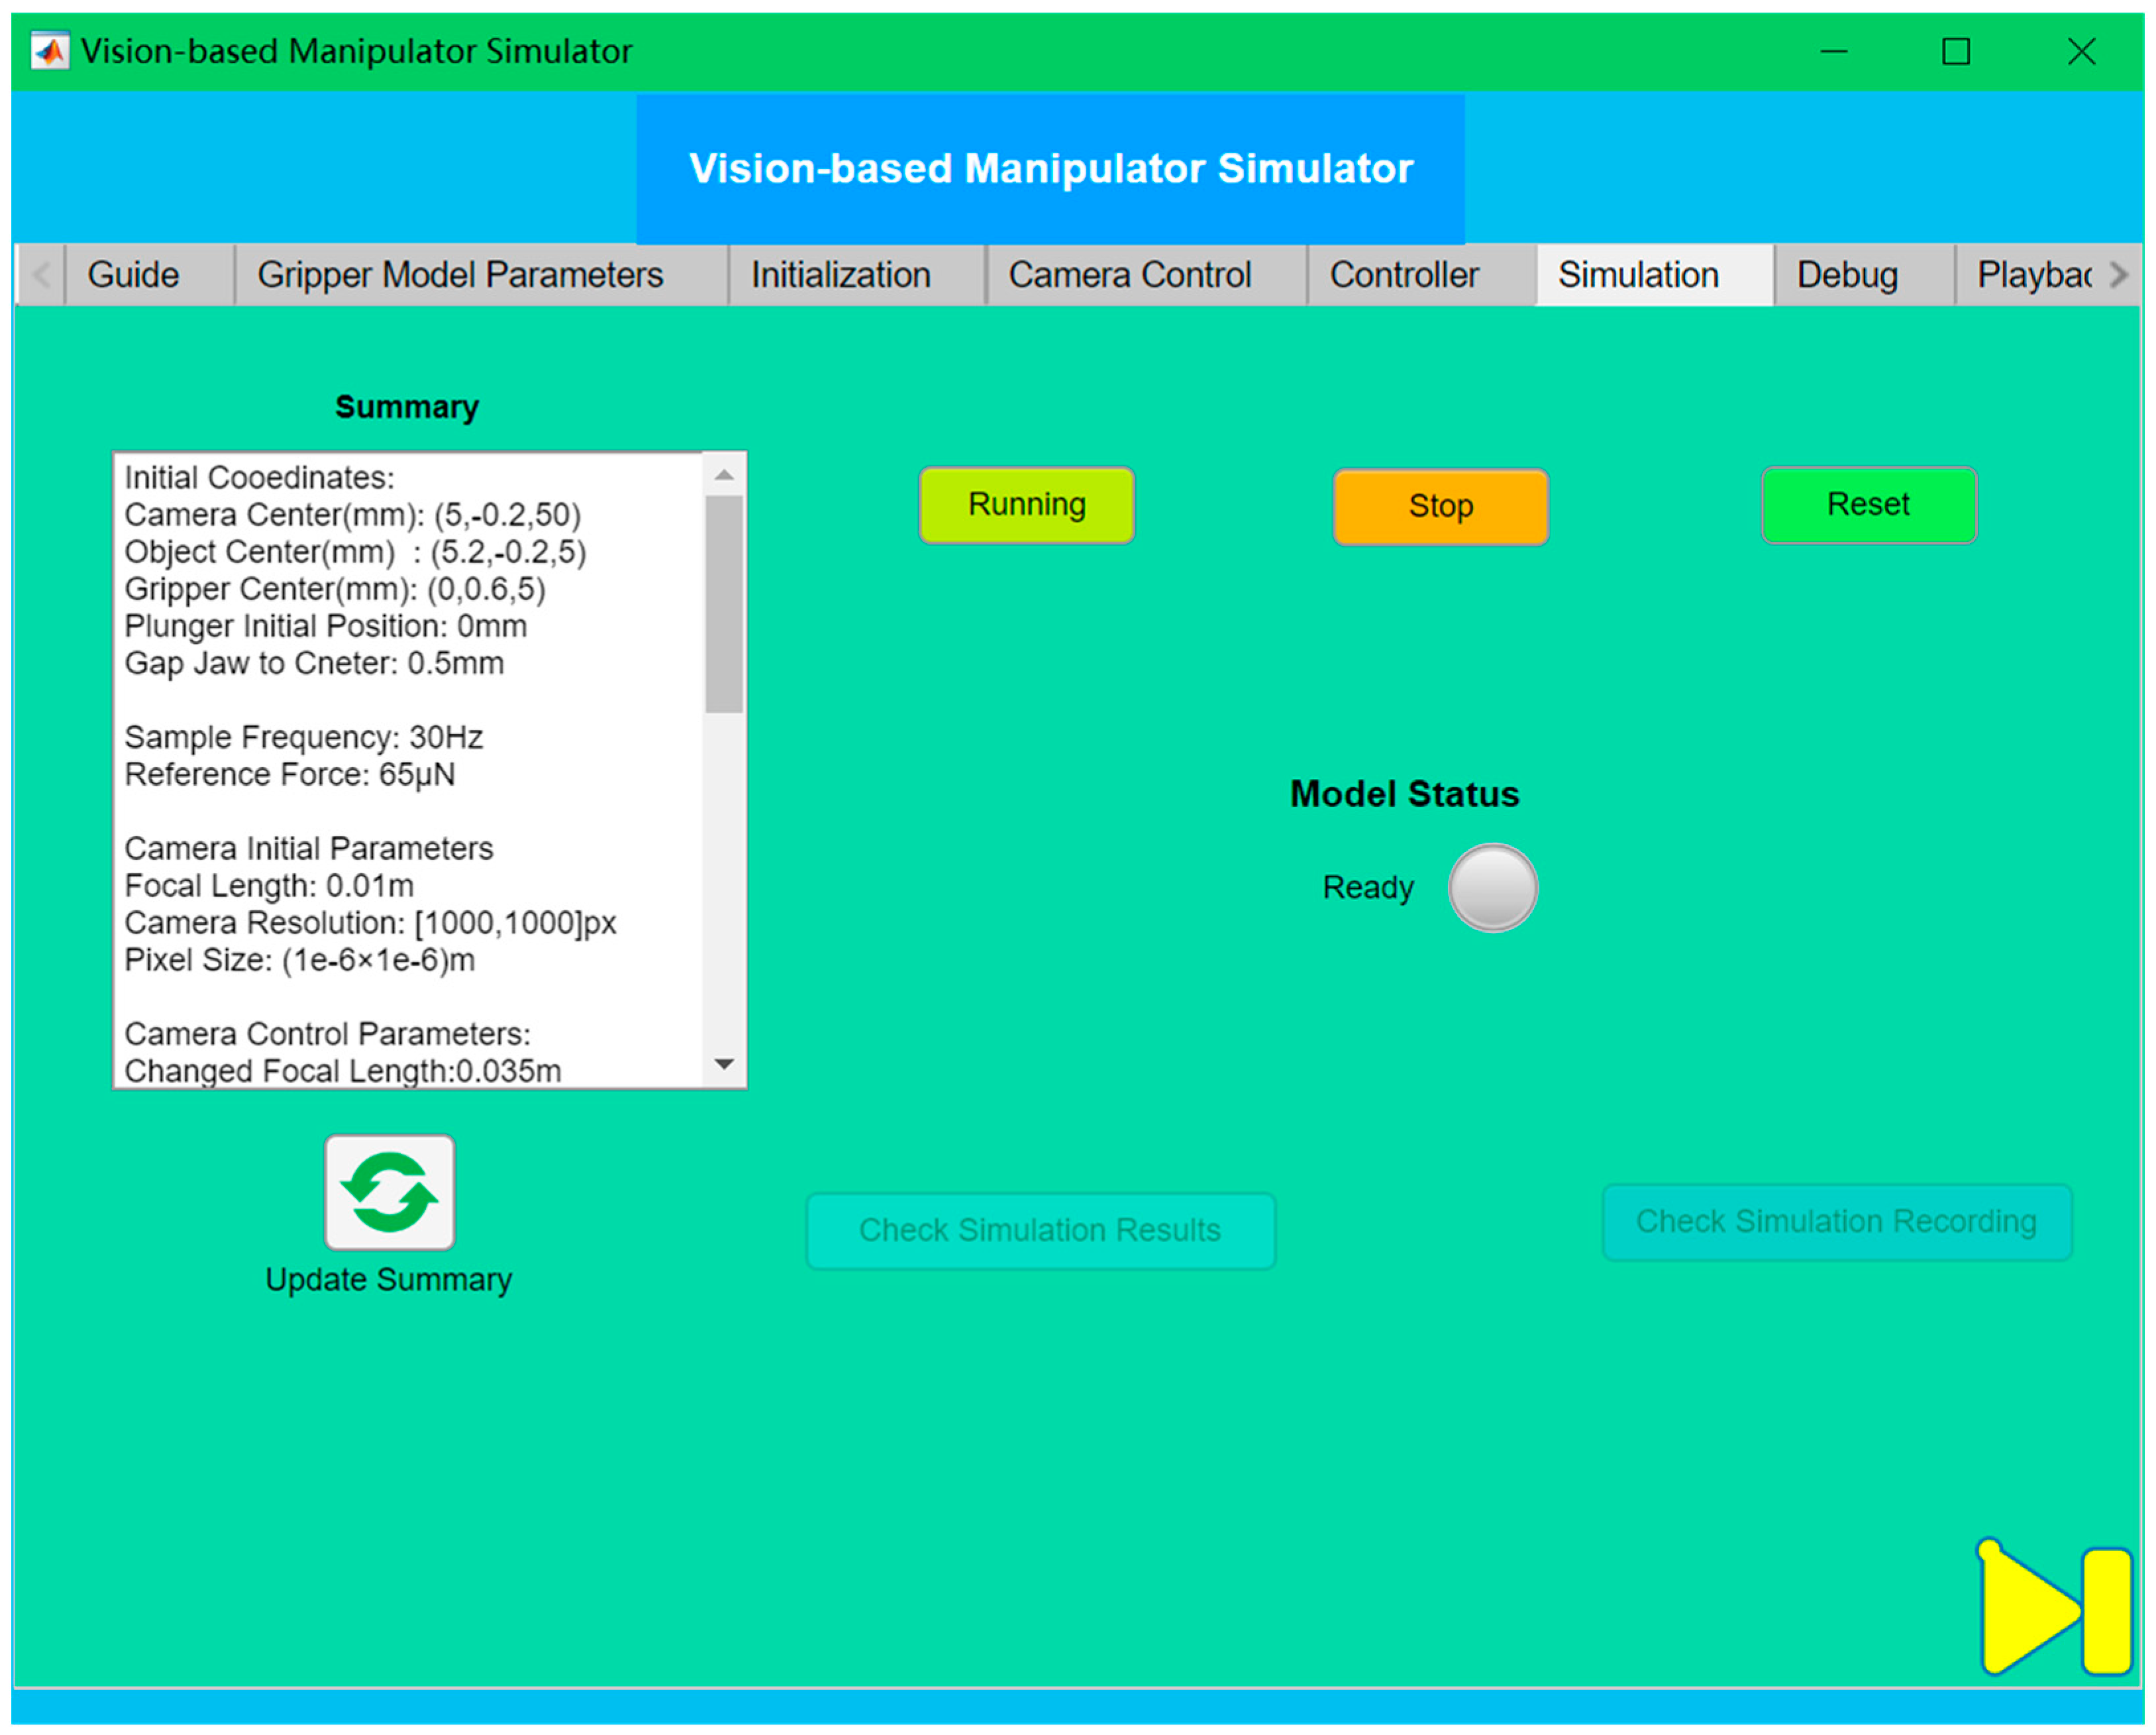Start simulation with the Running button
This screenshot has width=2156, height=1735.
1026,505
